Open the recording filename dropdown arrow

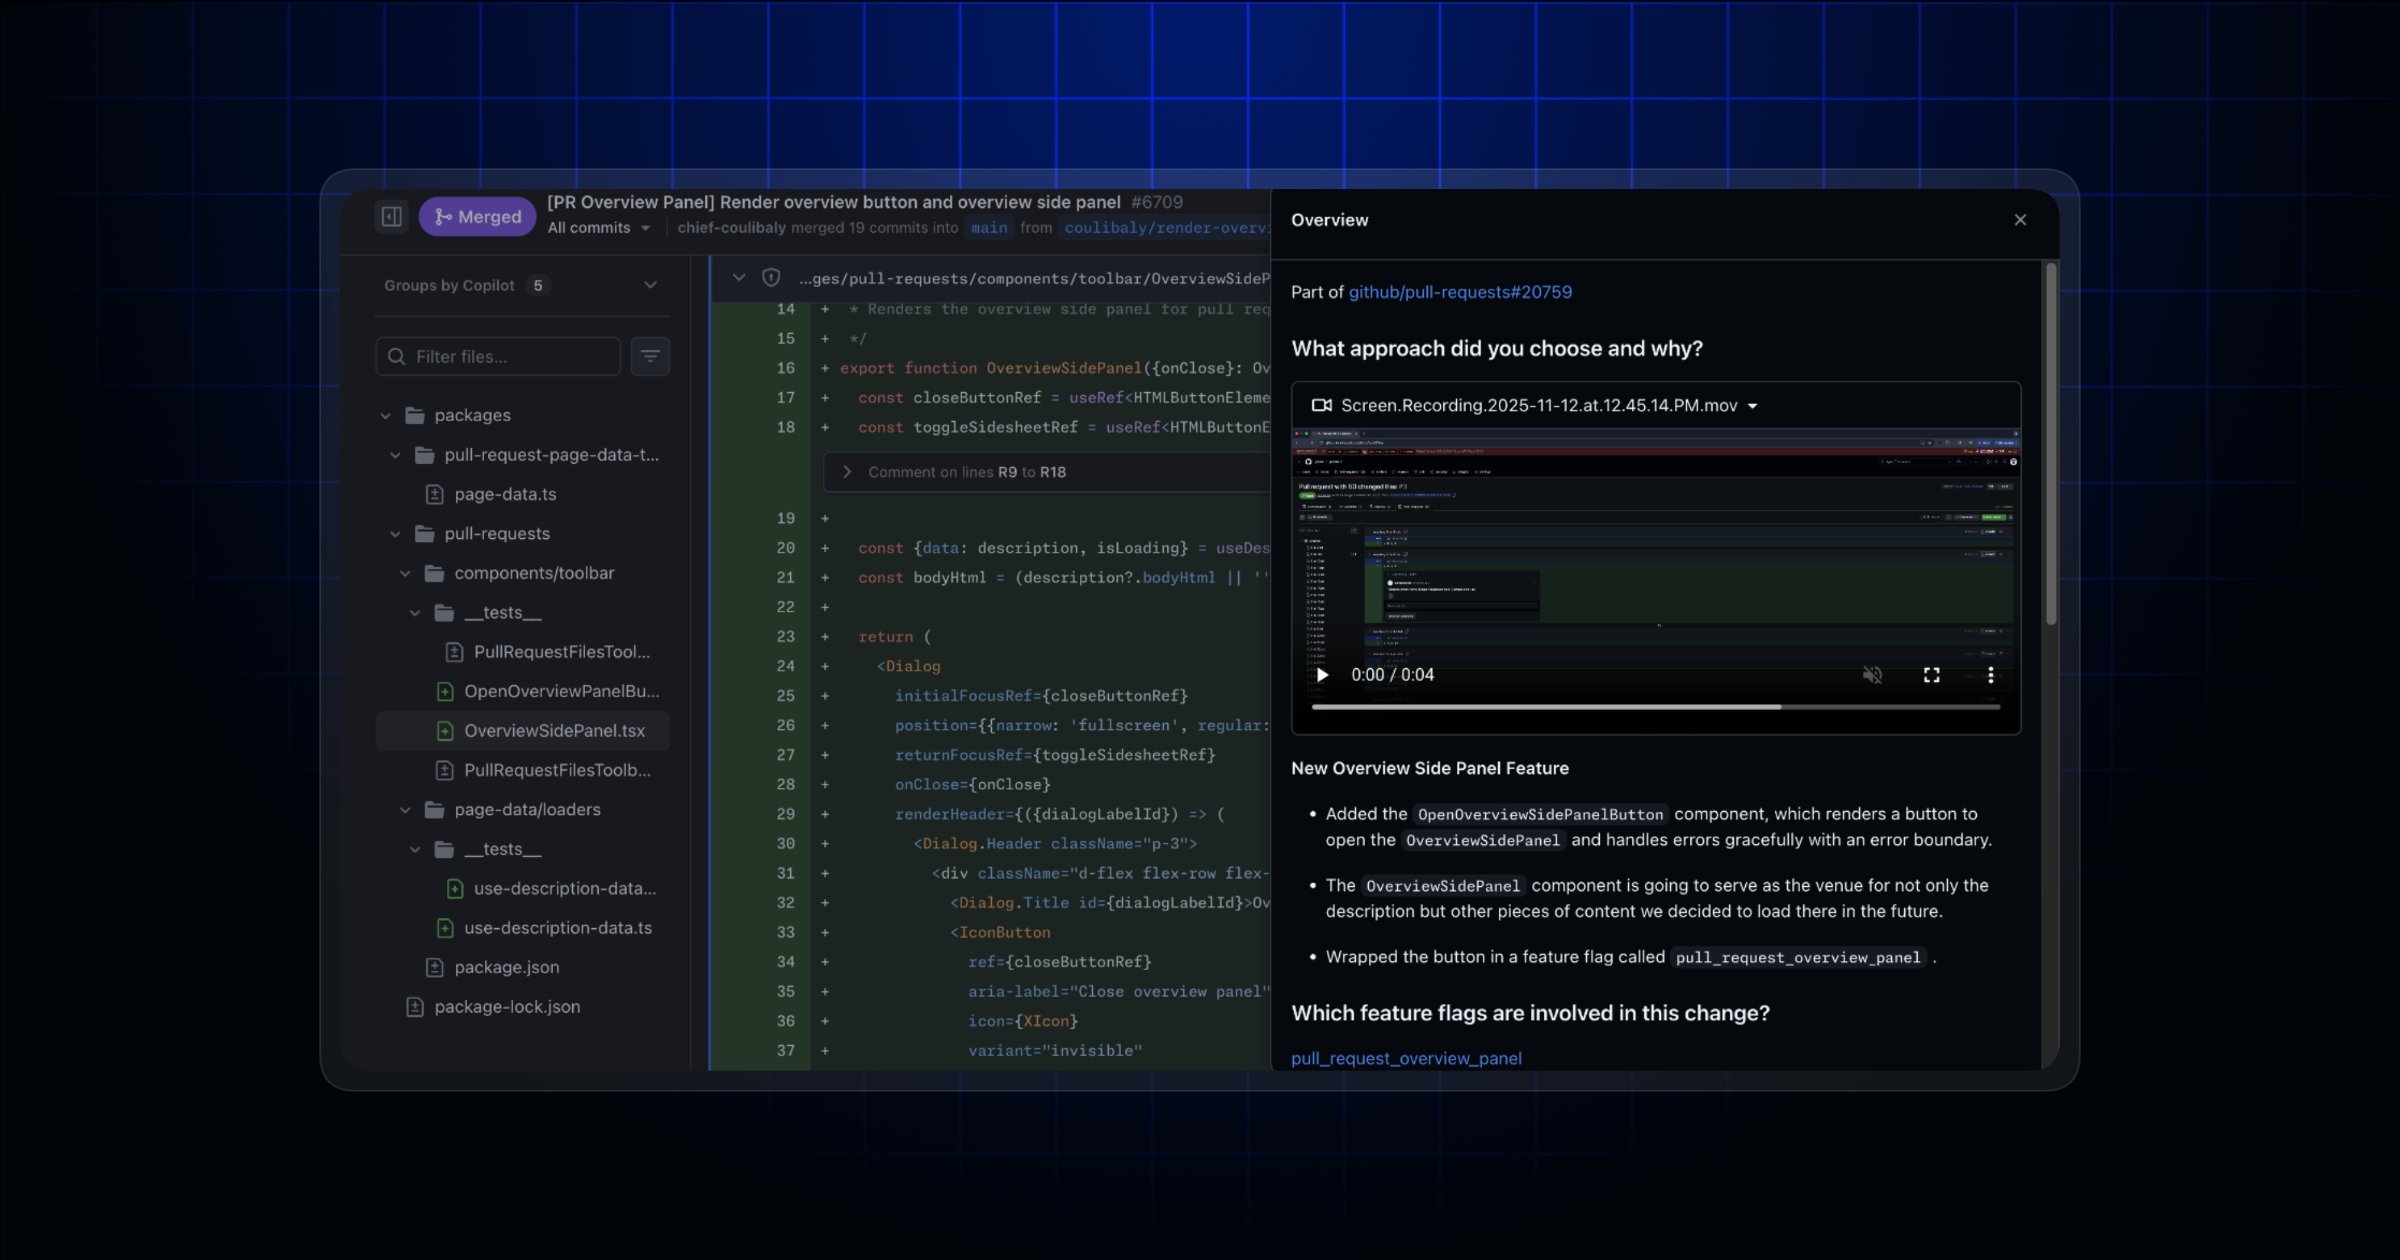(1752, 406)
